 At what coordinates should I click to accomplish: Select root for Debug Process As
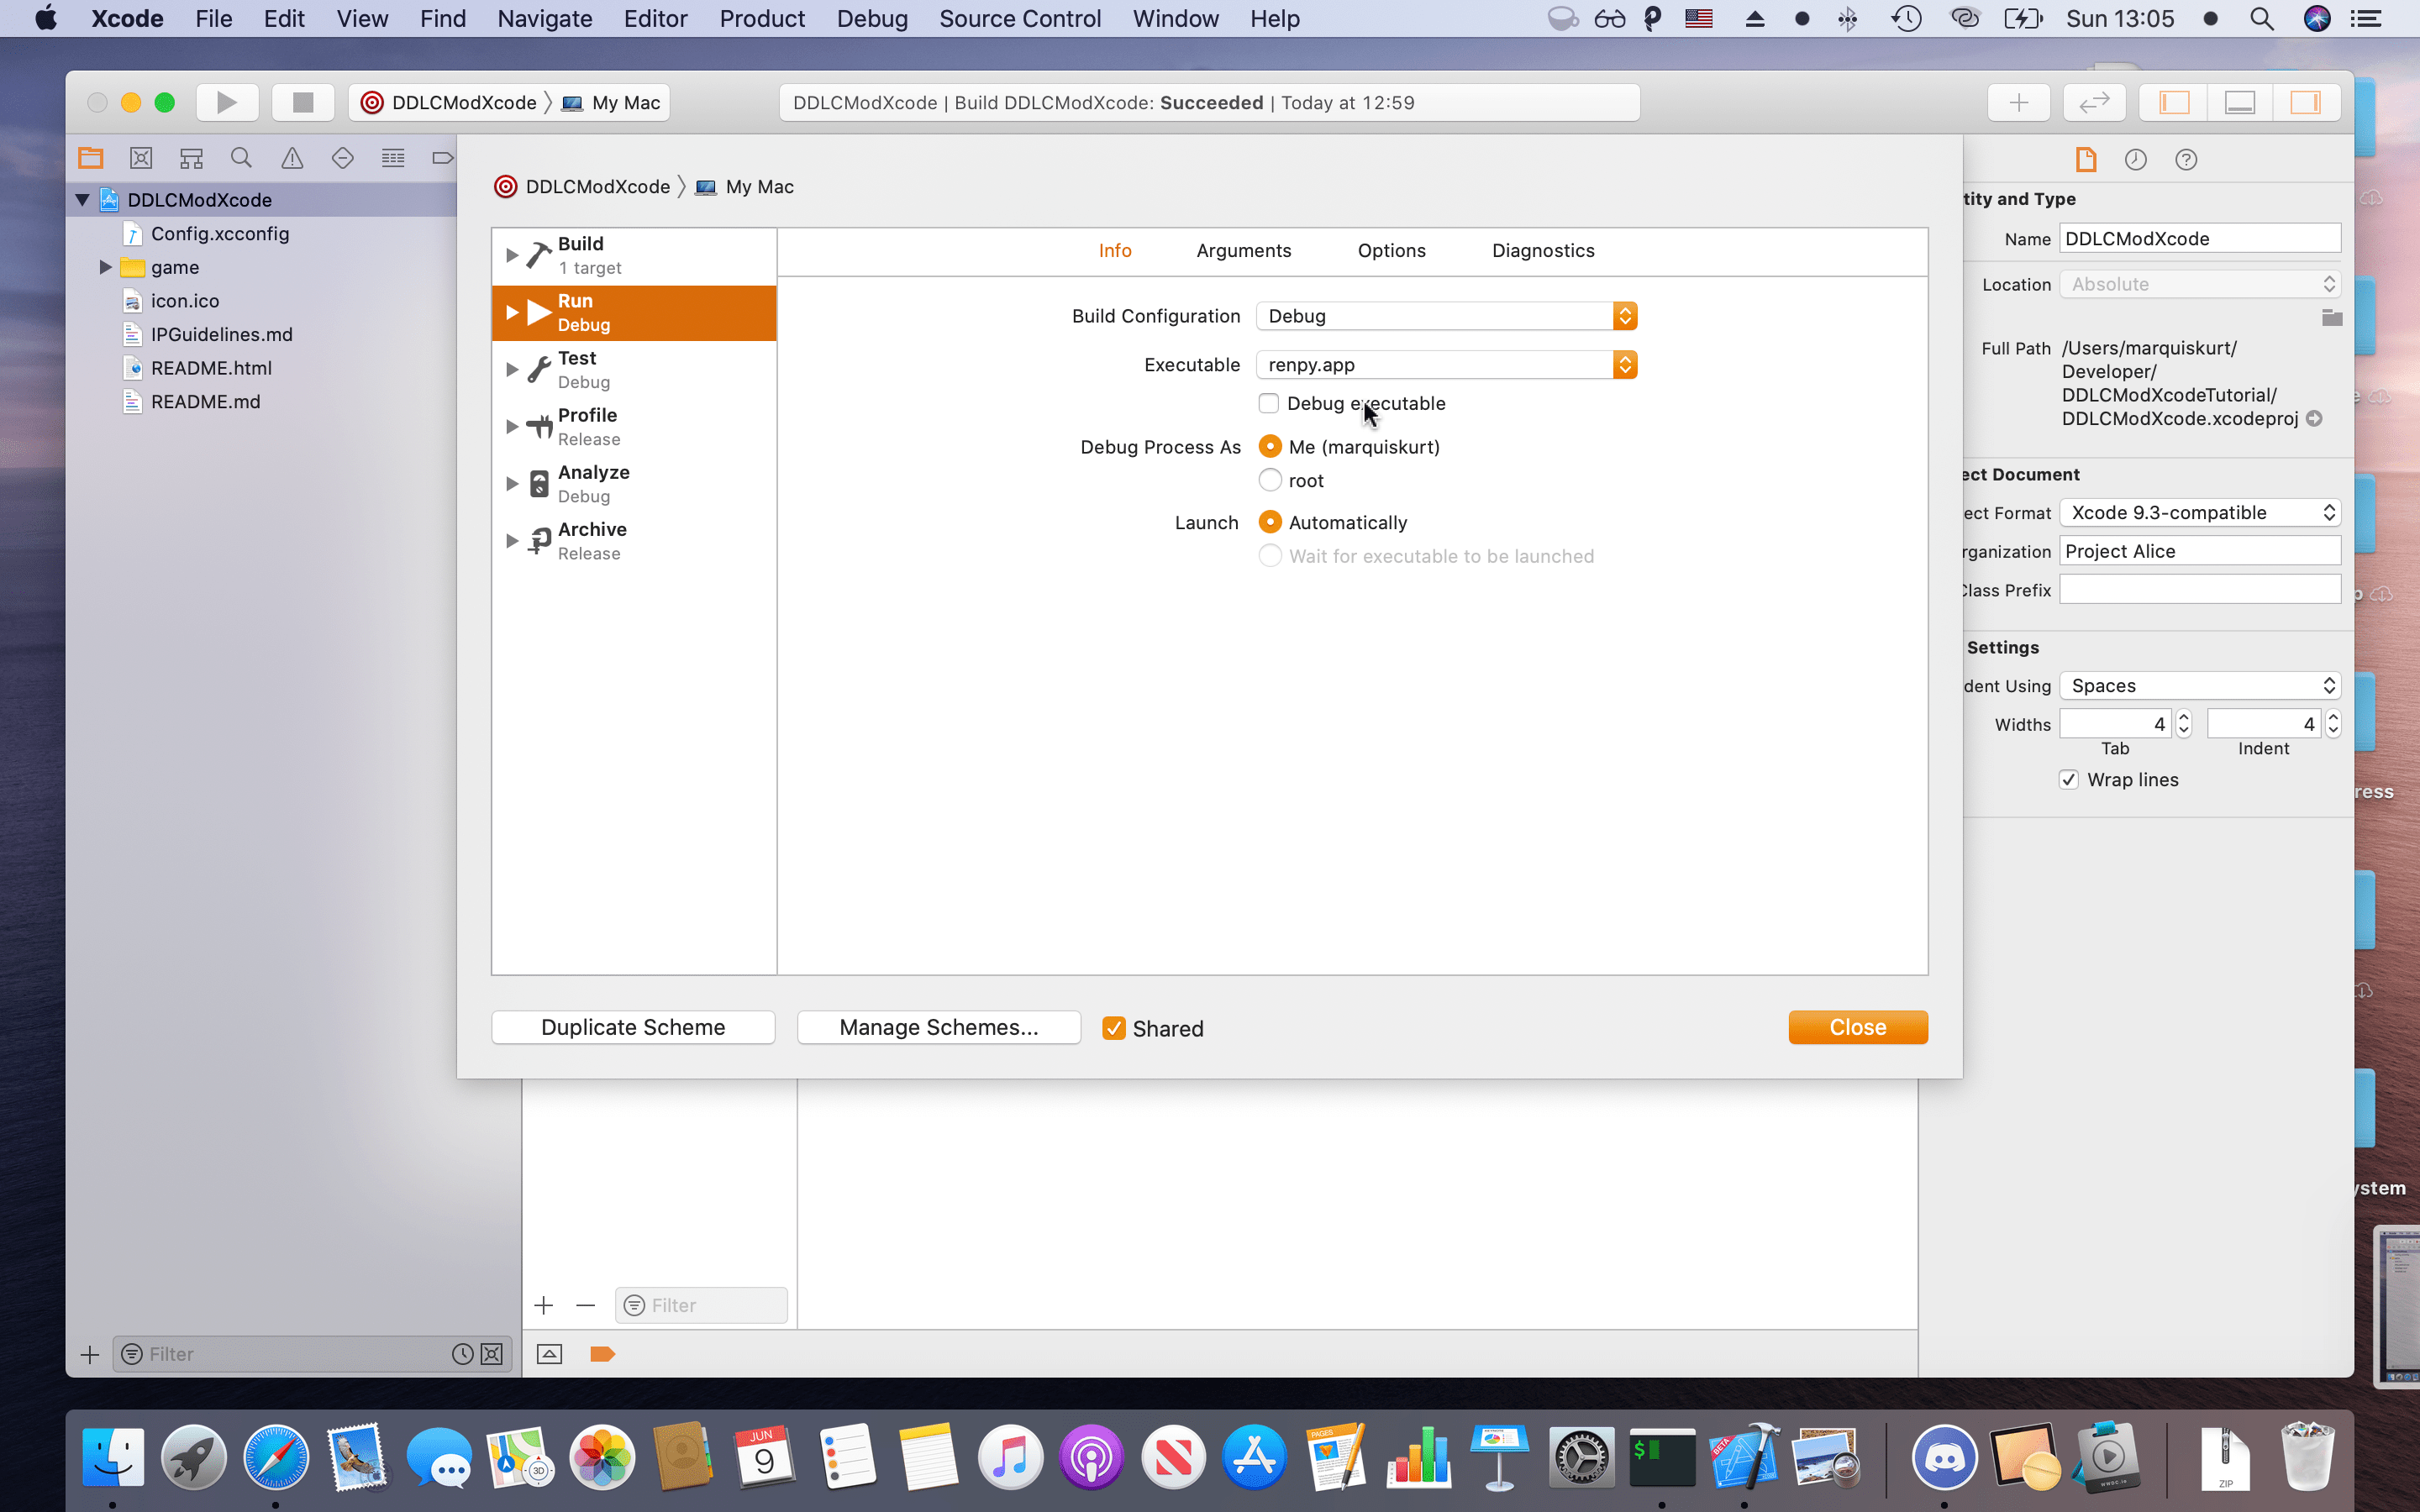(x=1270, y=480)
